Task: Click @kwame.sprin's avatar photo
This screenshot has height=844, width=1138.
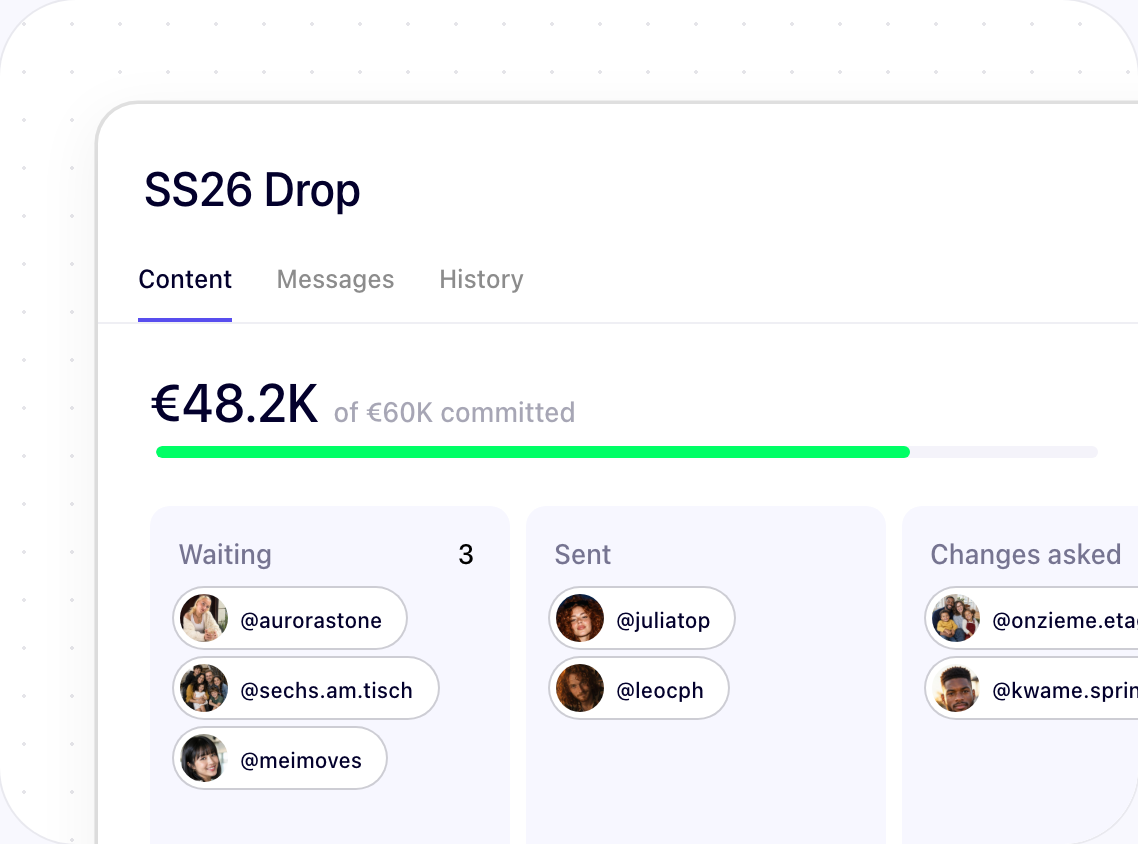Action: tap(956, 688)
